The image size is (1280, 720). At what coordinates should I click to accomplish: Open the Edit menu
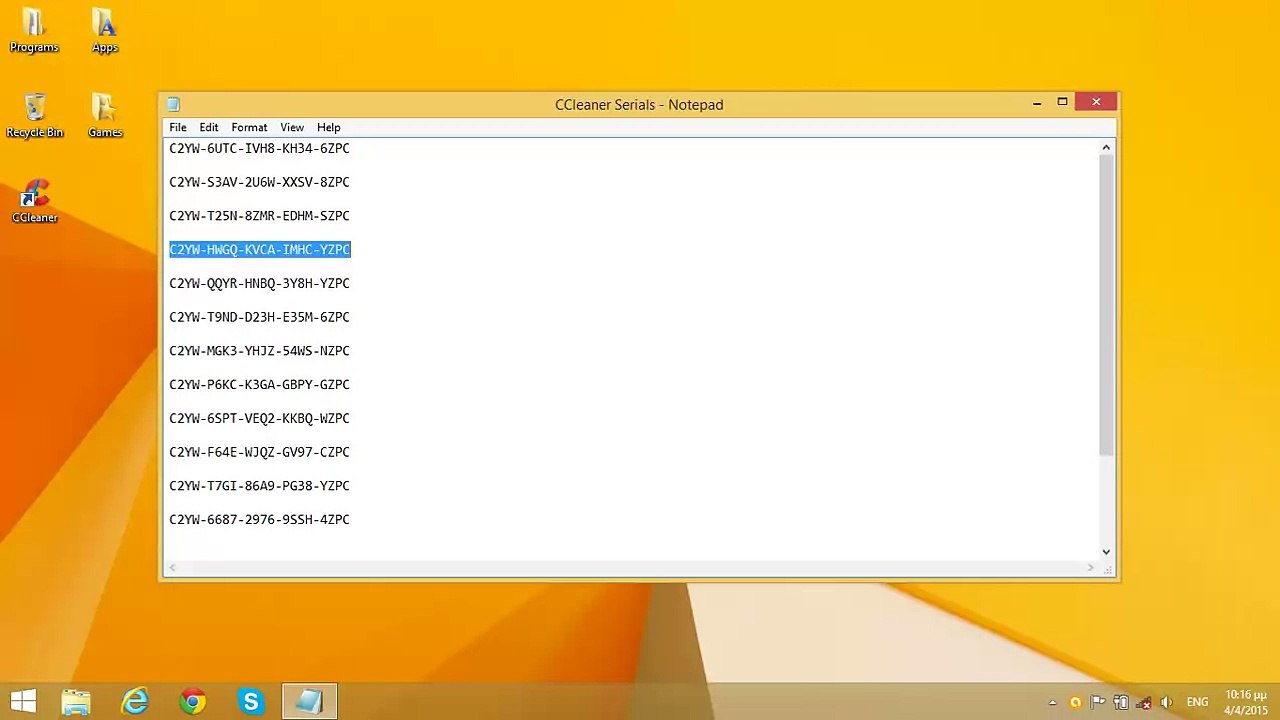click(x=208, y=127)
